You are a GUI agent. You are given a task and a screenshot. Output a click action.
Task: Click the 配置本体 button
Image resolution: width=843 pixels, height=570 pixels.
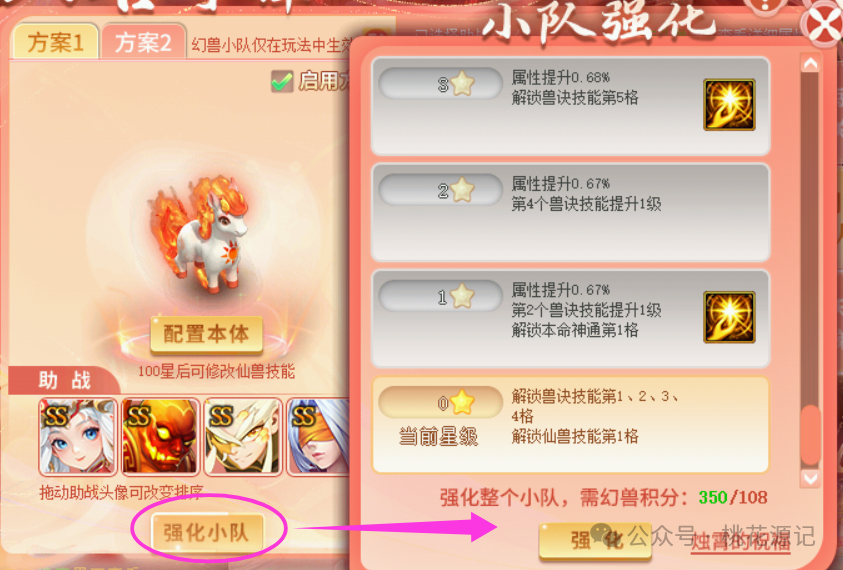[x=206, y=334]
